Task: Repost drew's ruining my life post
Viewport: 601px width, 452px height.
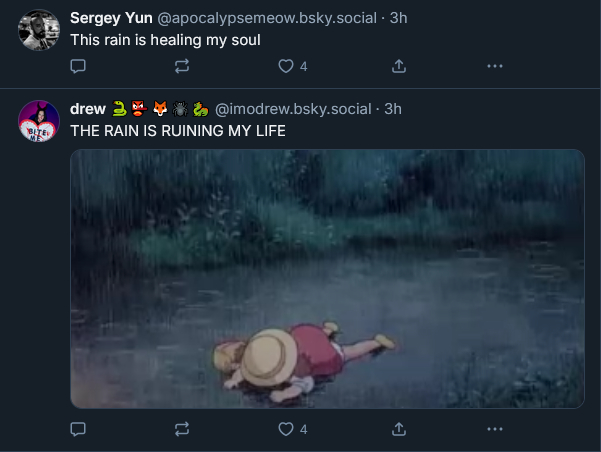Action: 182,429
